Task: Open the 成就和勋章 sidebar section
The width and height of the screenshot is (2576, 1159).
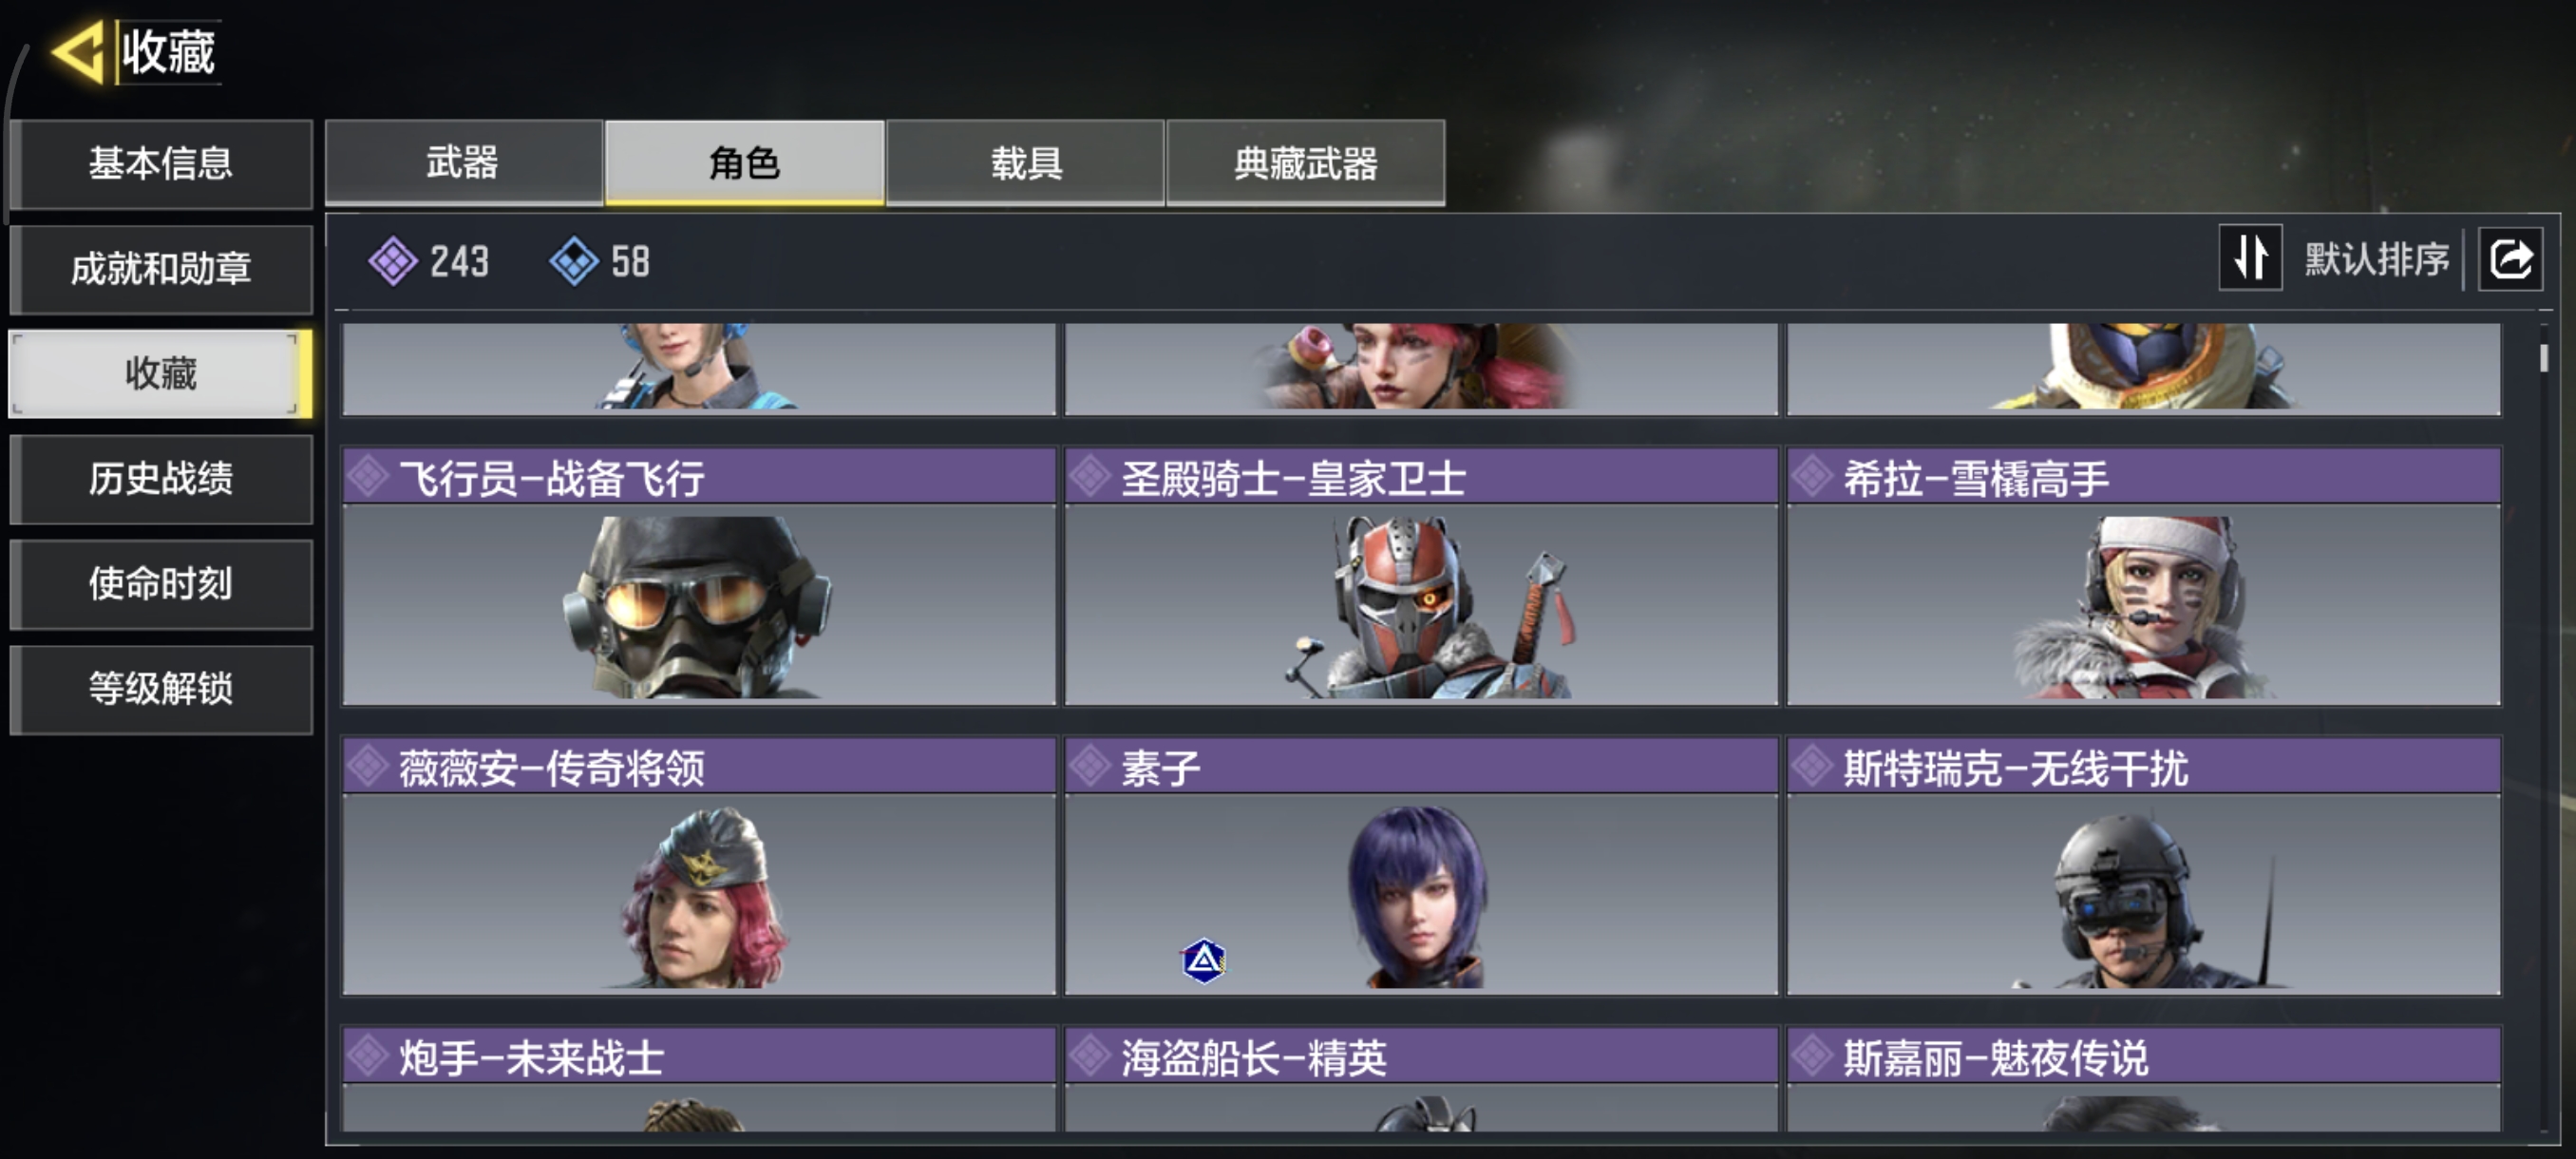Action: pos(161,269)
